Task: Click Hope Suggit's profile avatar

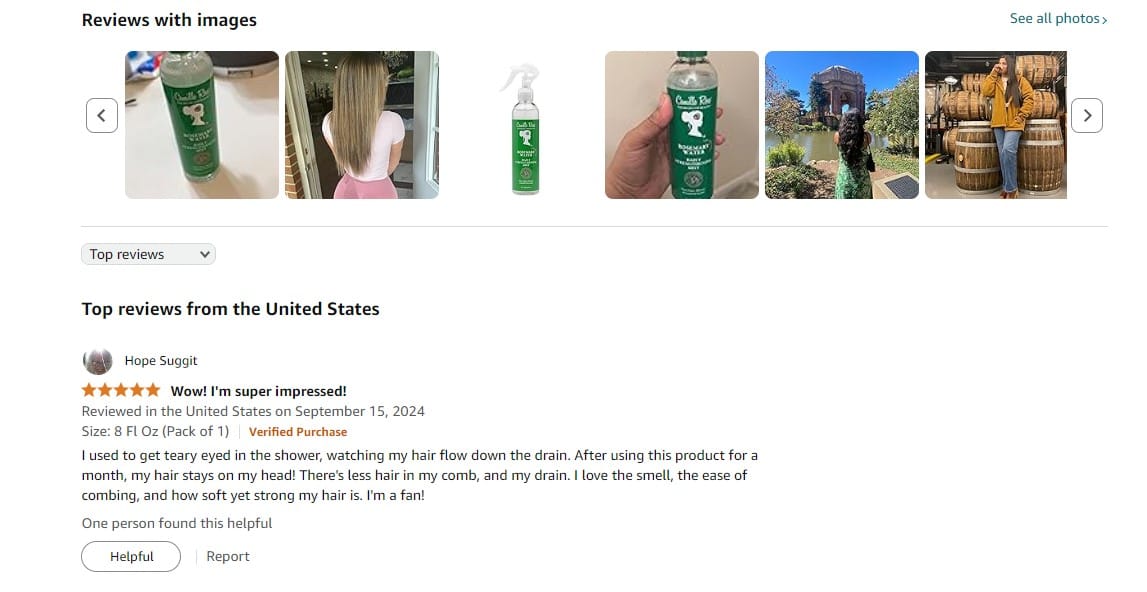Action: pyautogui.click(x=97, y=361)
